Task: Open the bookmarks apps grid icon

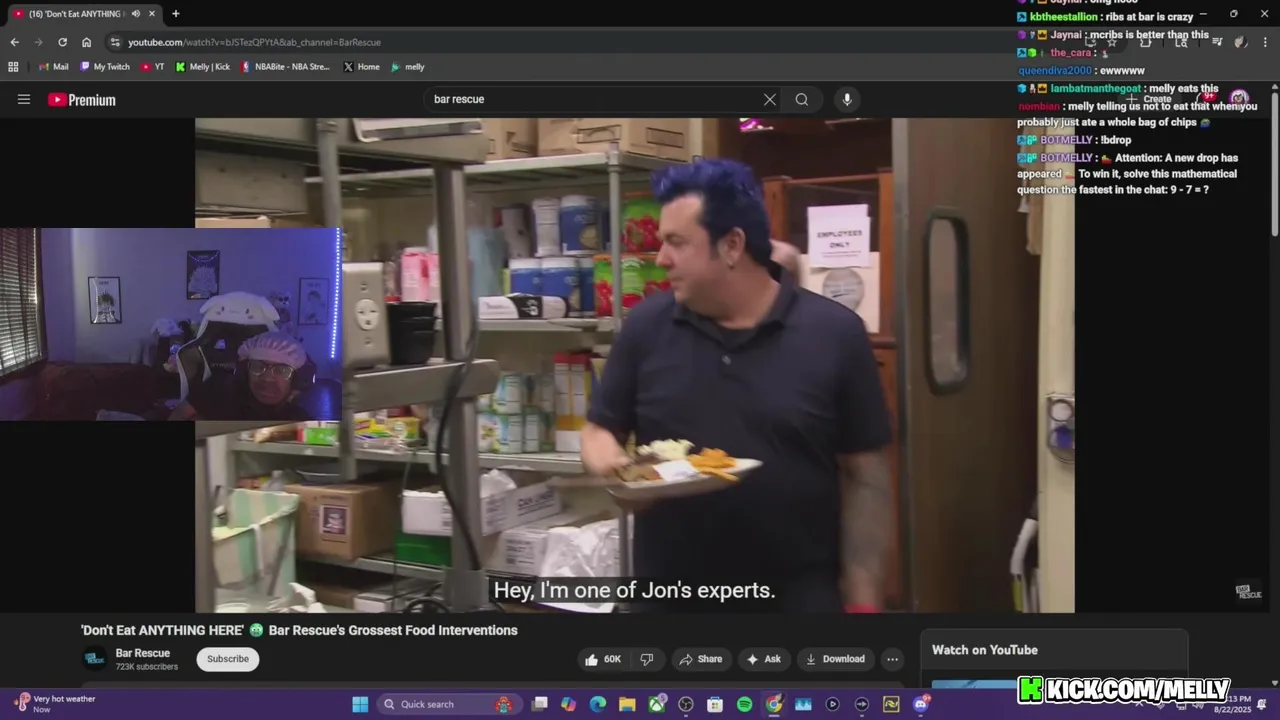Action: [x=13, y=67]
